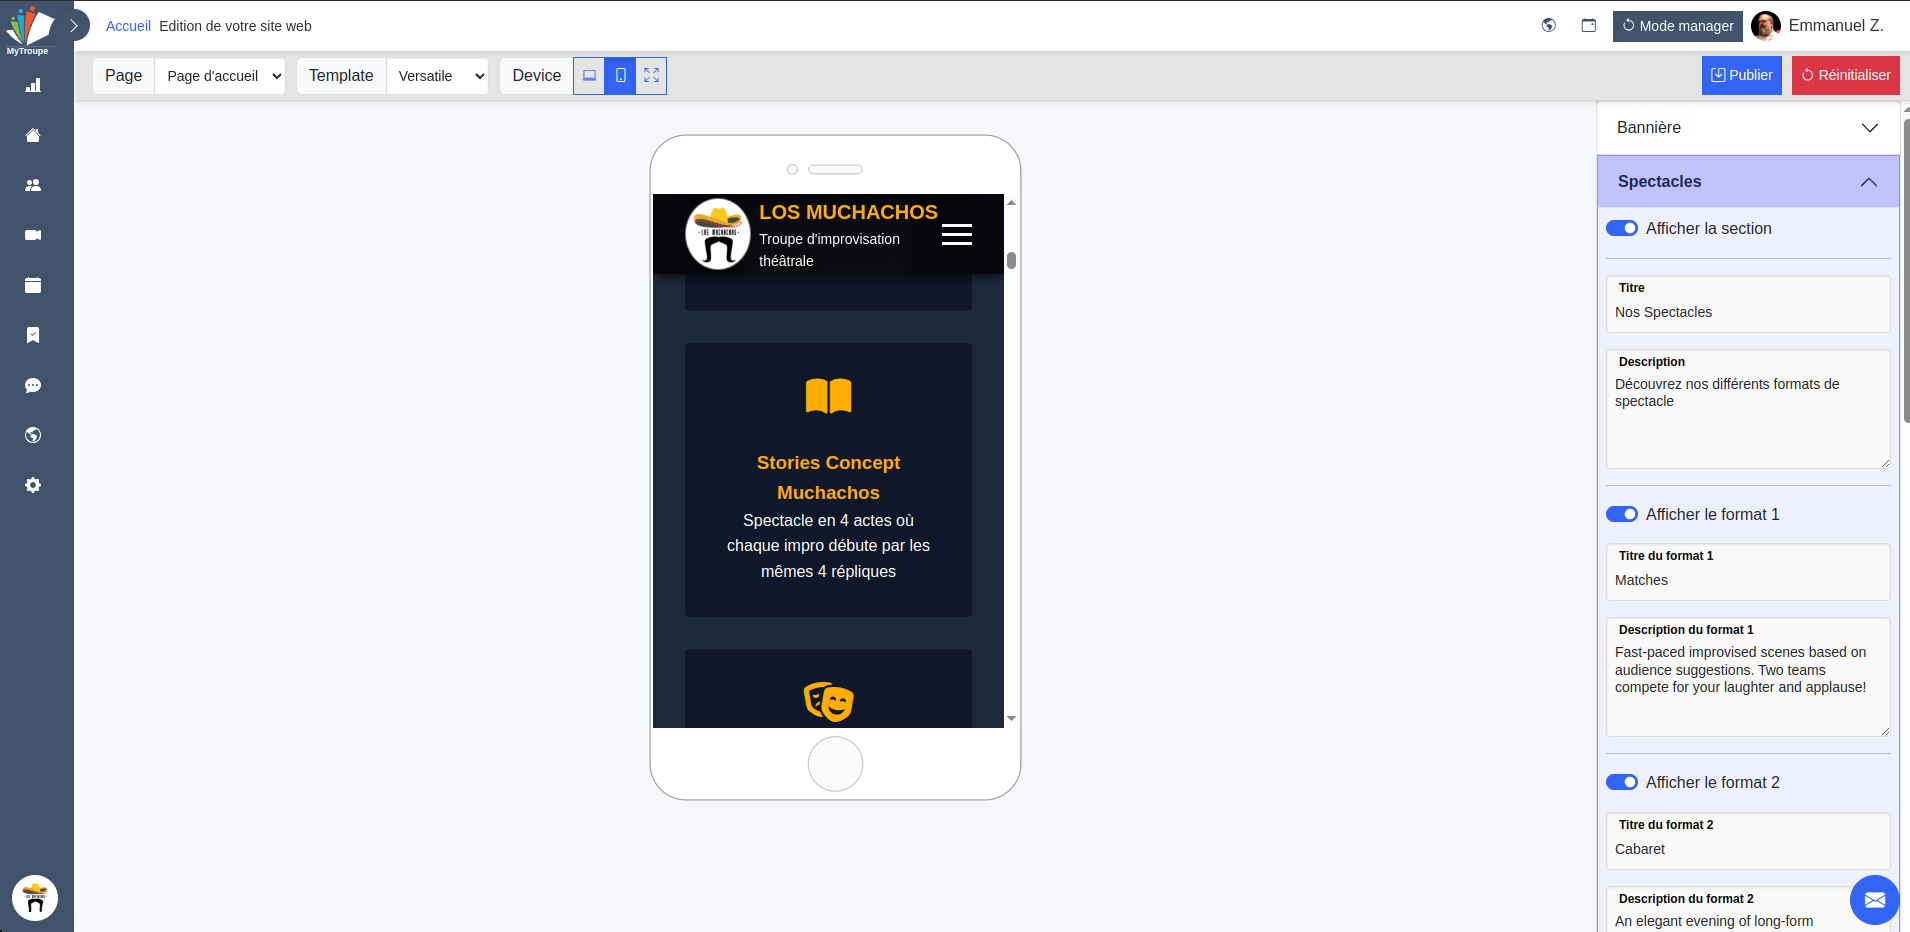Open the members section icon

[33, 185]
